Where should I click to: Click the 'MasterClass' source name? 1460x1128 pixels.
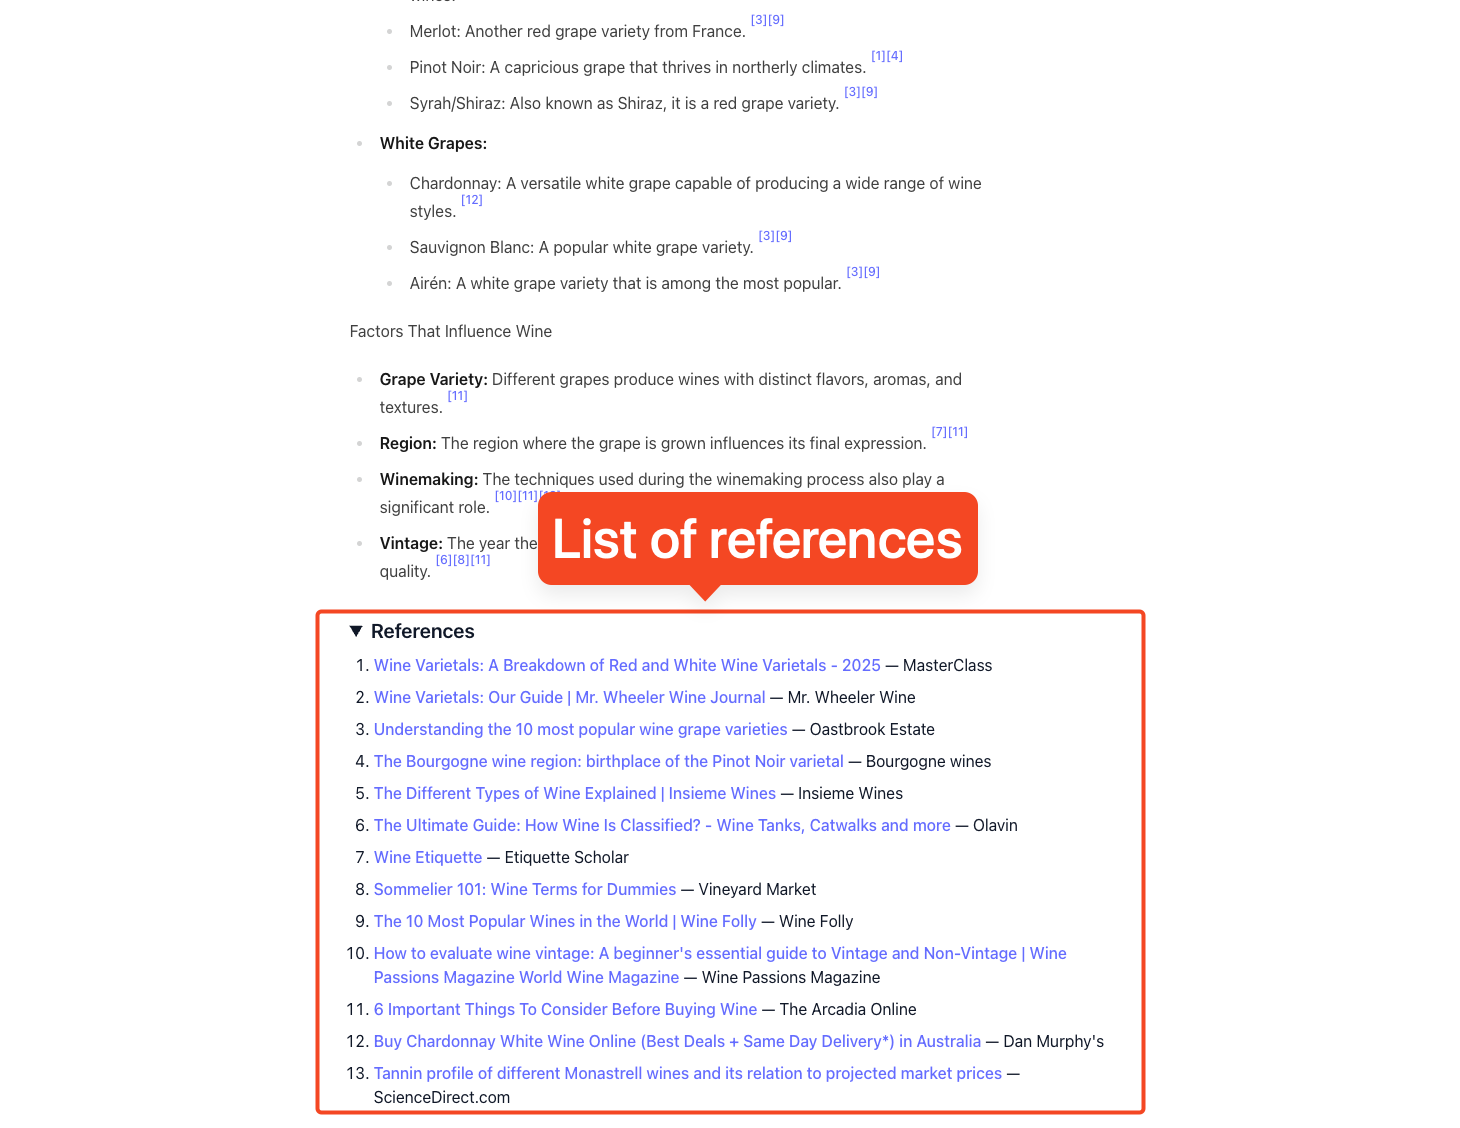tap(947, 665)
